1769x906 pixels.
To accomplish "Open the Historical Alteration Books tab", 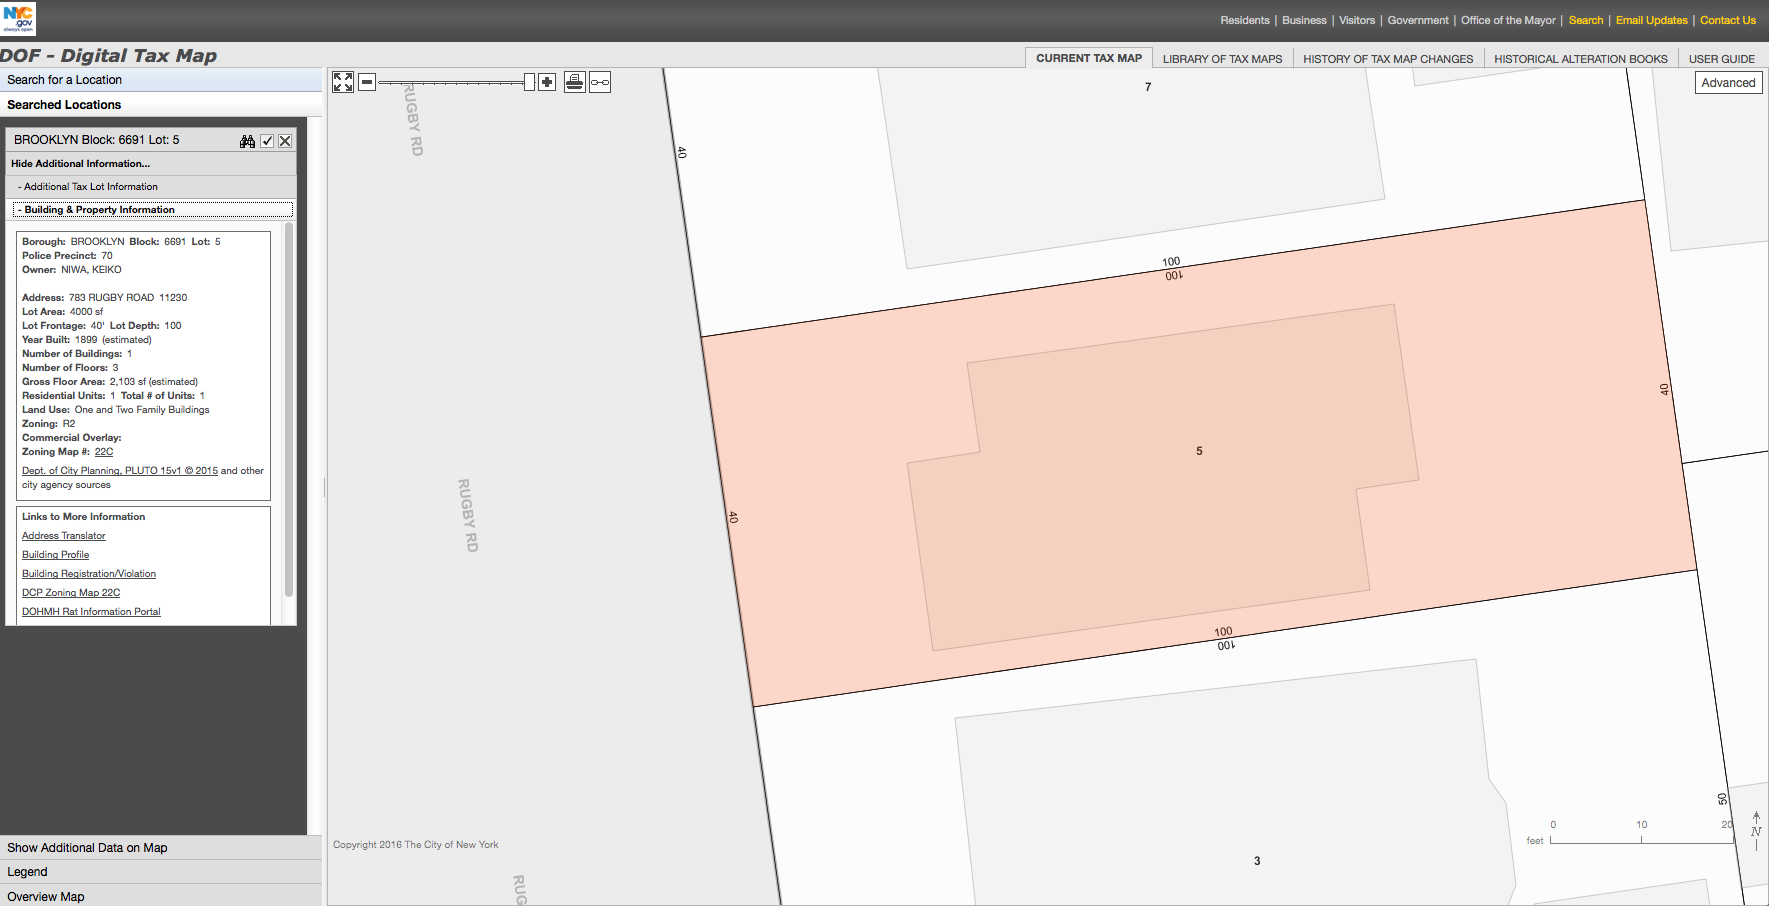I will 1580,59.
